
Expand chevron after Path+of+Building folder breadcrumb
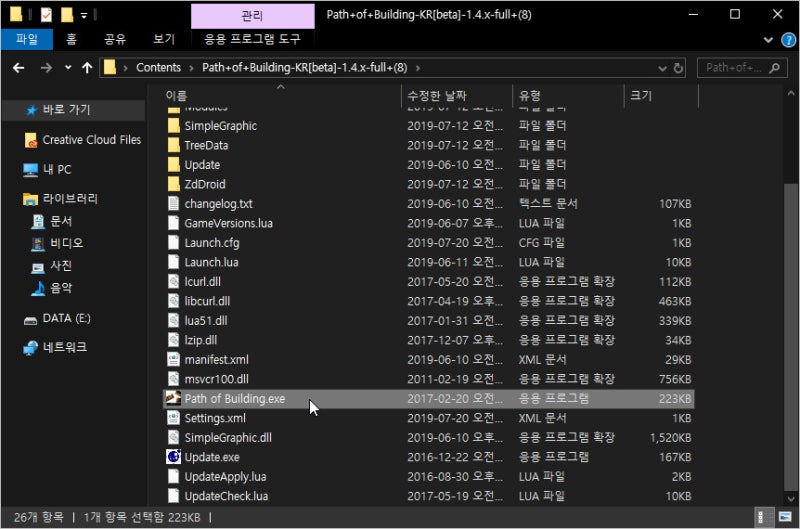(x=418, y=68)
